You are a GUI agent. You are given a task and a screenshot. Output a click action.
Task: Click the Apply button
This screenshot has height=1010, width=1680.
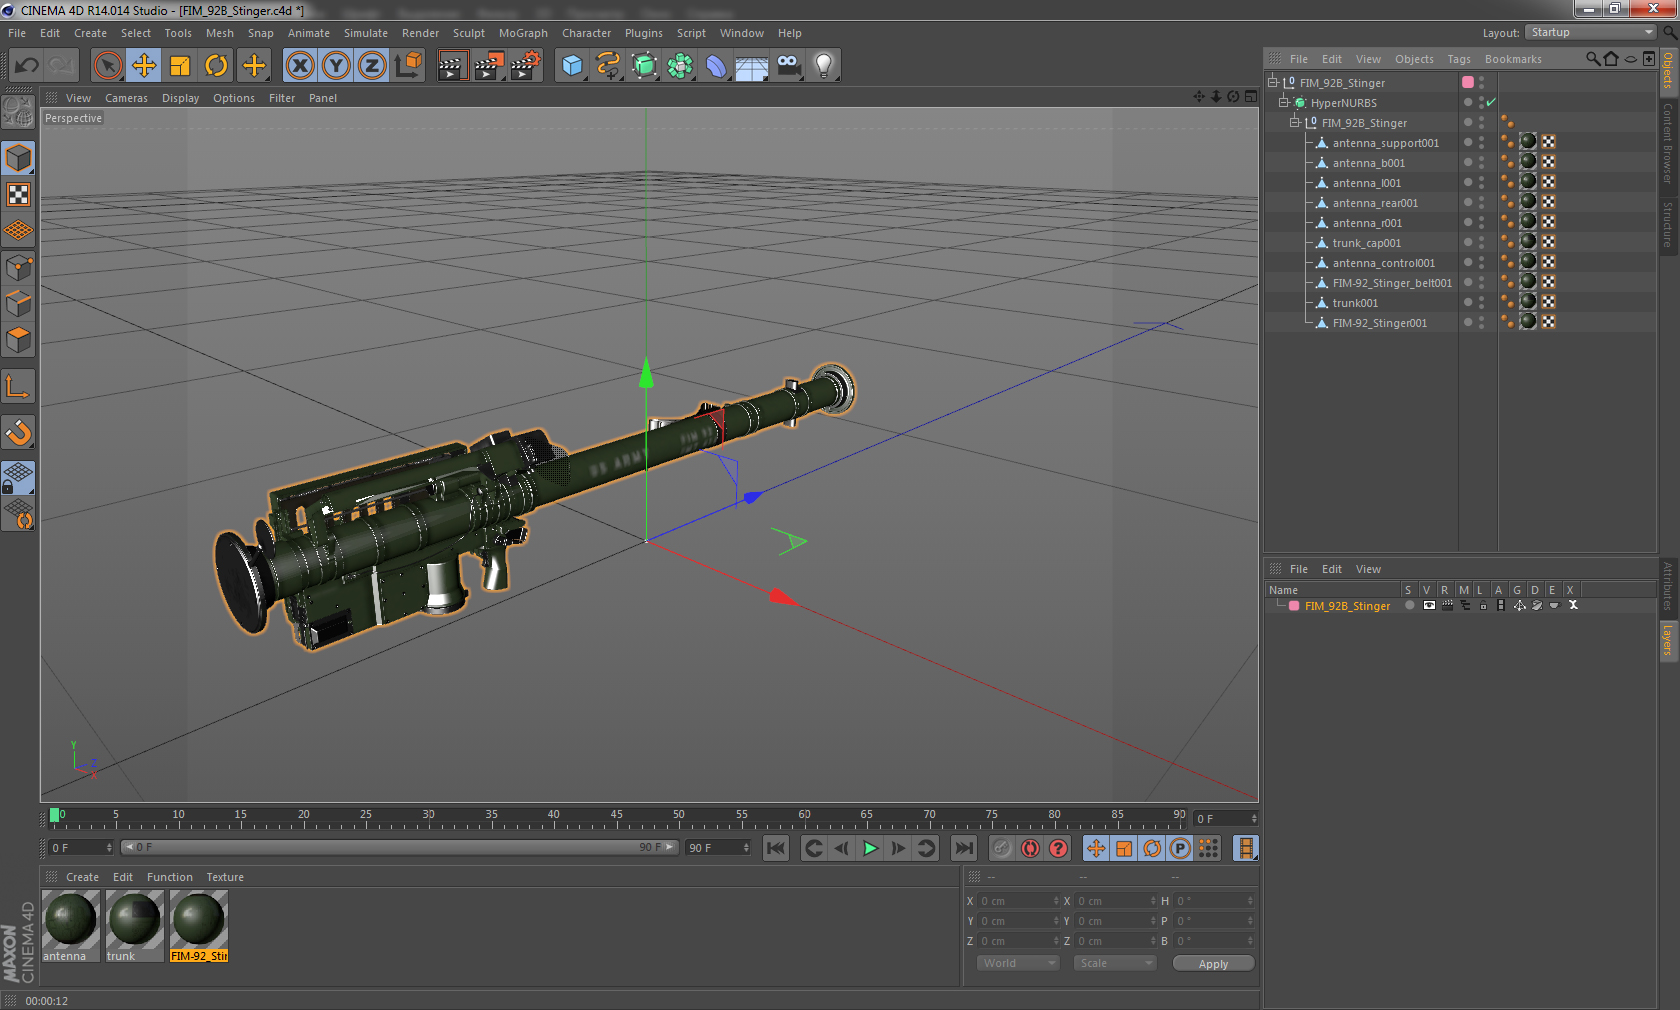[1213, 964]
